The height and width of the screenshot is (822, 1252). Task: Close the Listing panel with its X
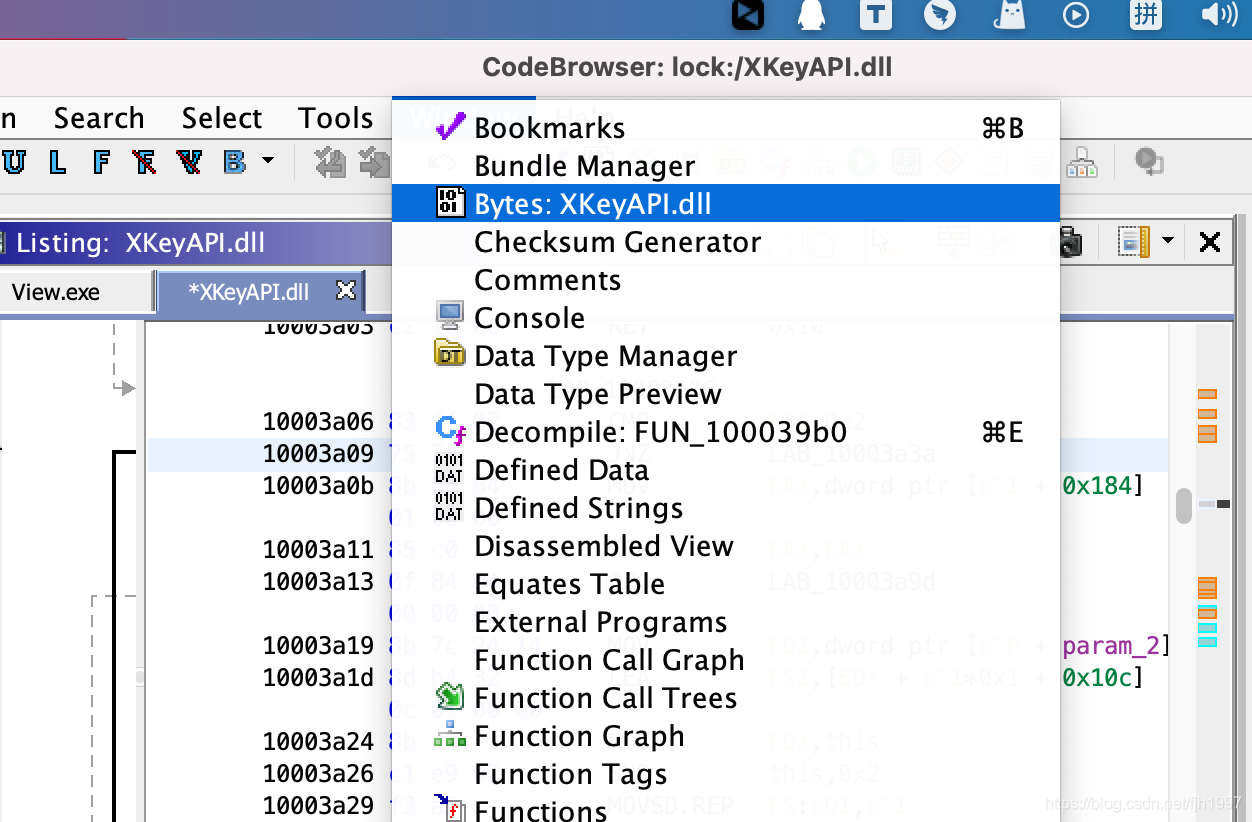pos(1210,242)
